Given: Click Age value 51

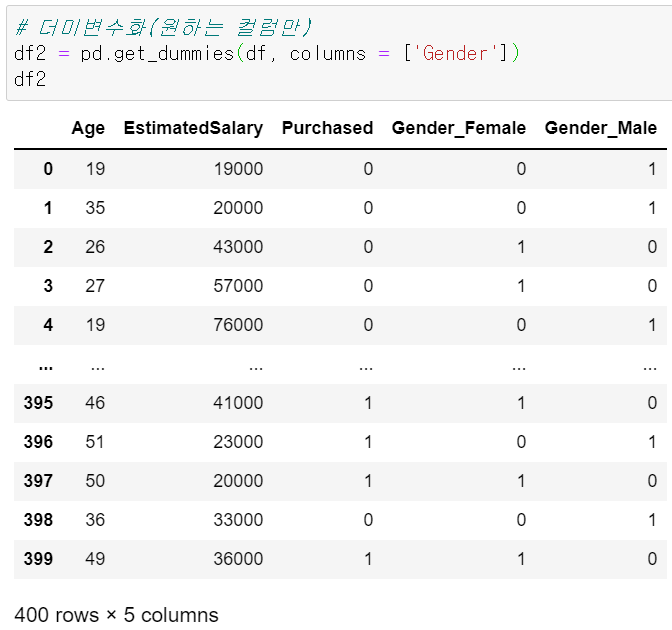Looking at the screenshot, I should [95, 442].
